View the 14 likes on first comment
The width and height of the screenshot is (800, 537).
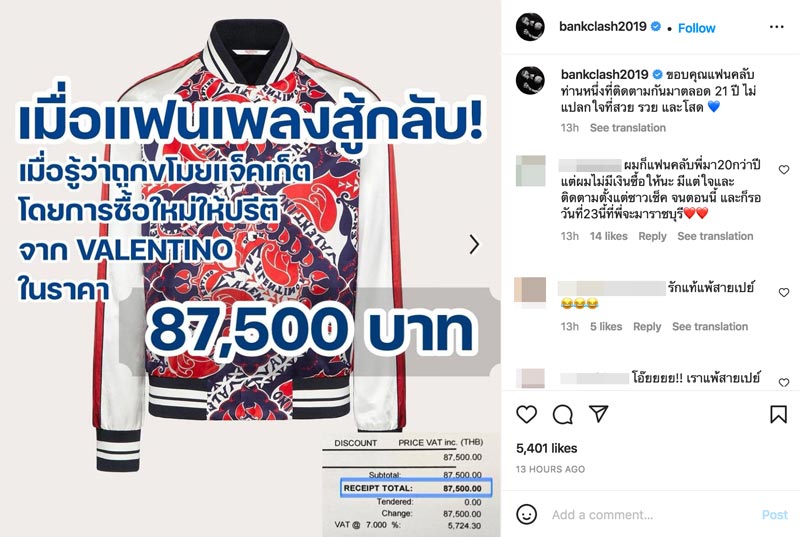(608, 236)
